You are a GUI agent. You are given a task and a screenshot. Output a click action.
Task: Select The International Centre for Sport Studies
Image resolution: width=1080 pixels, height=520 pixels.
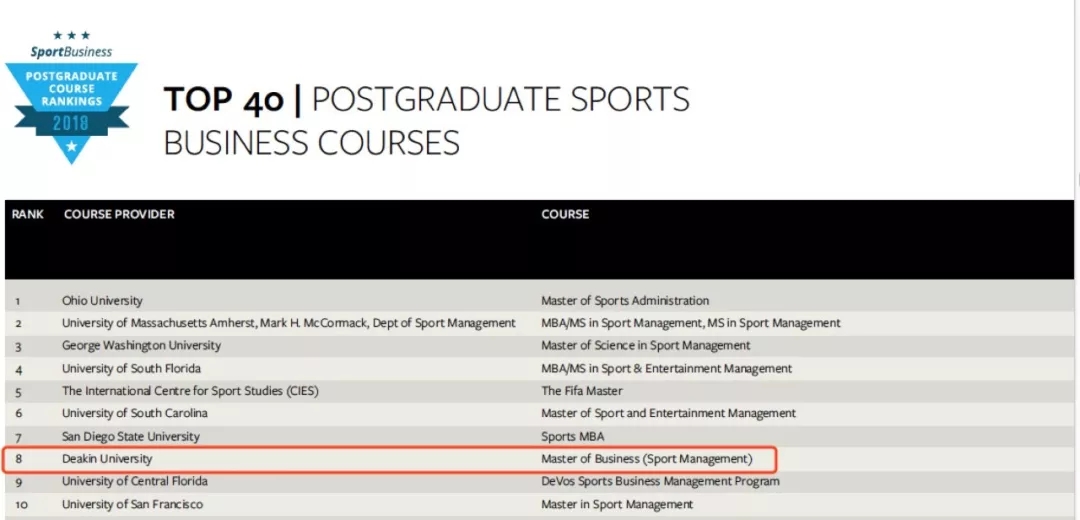tap(190, 391)
